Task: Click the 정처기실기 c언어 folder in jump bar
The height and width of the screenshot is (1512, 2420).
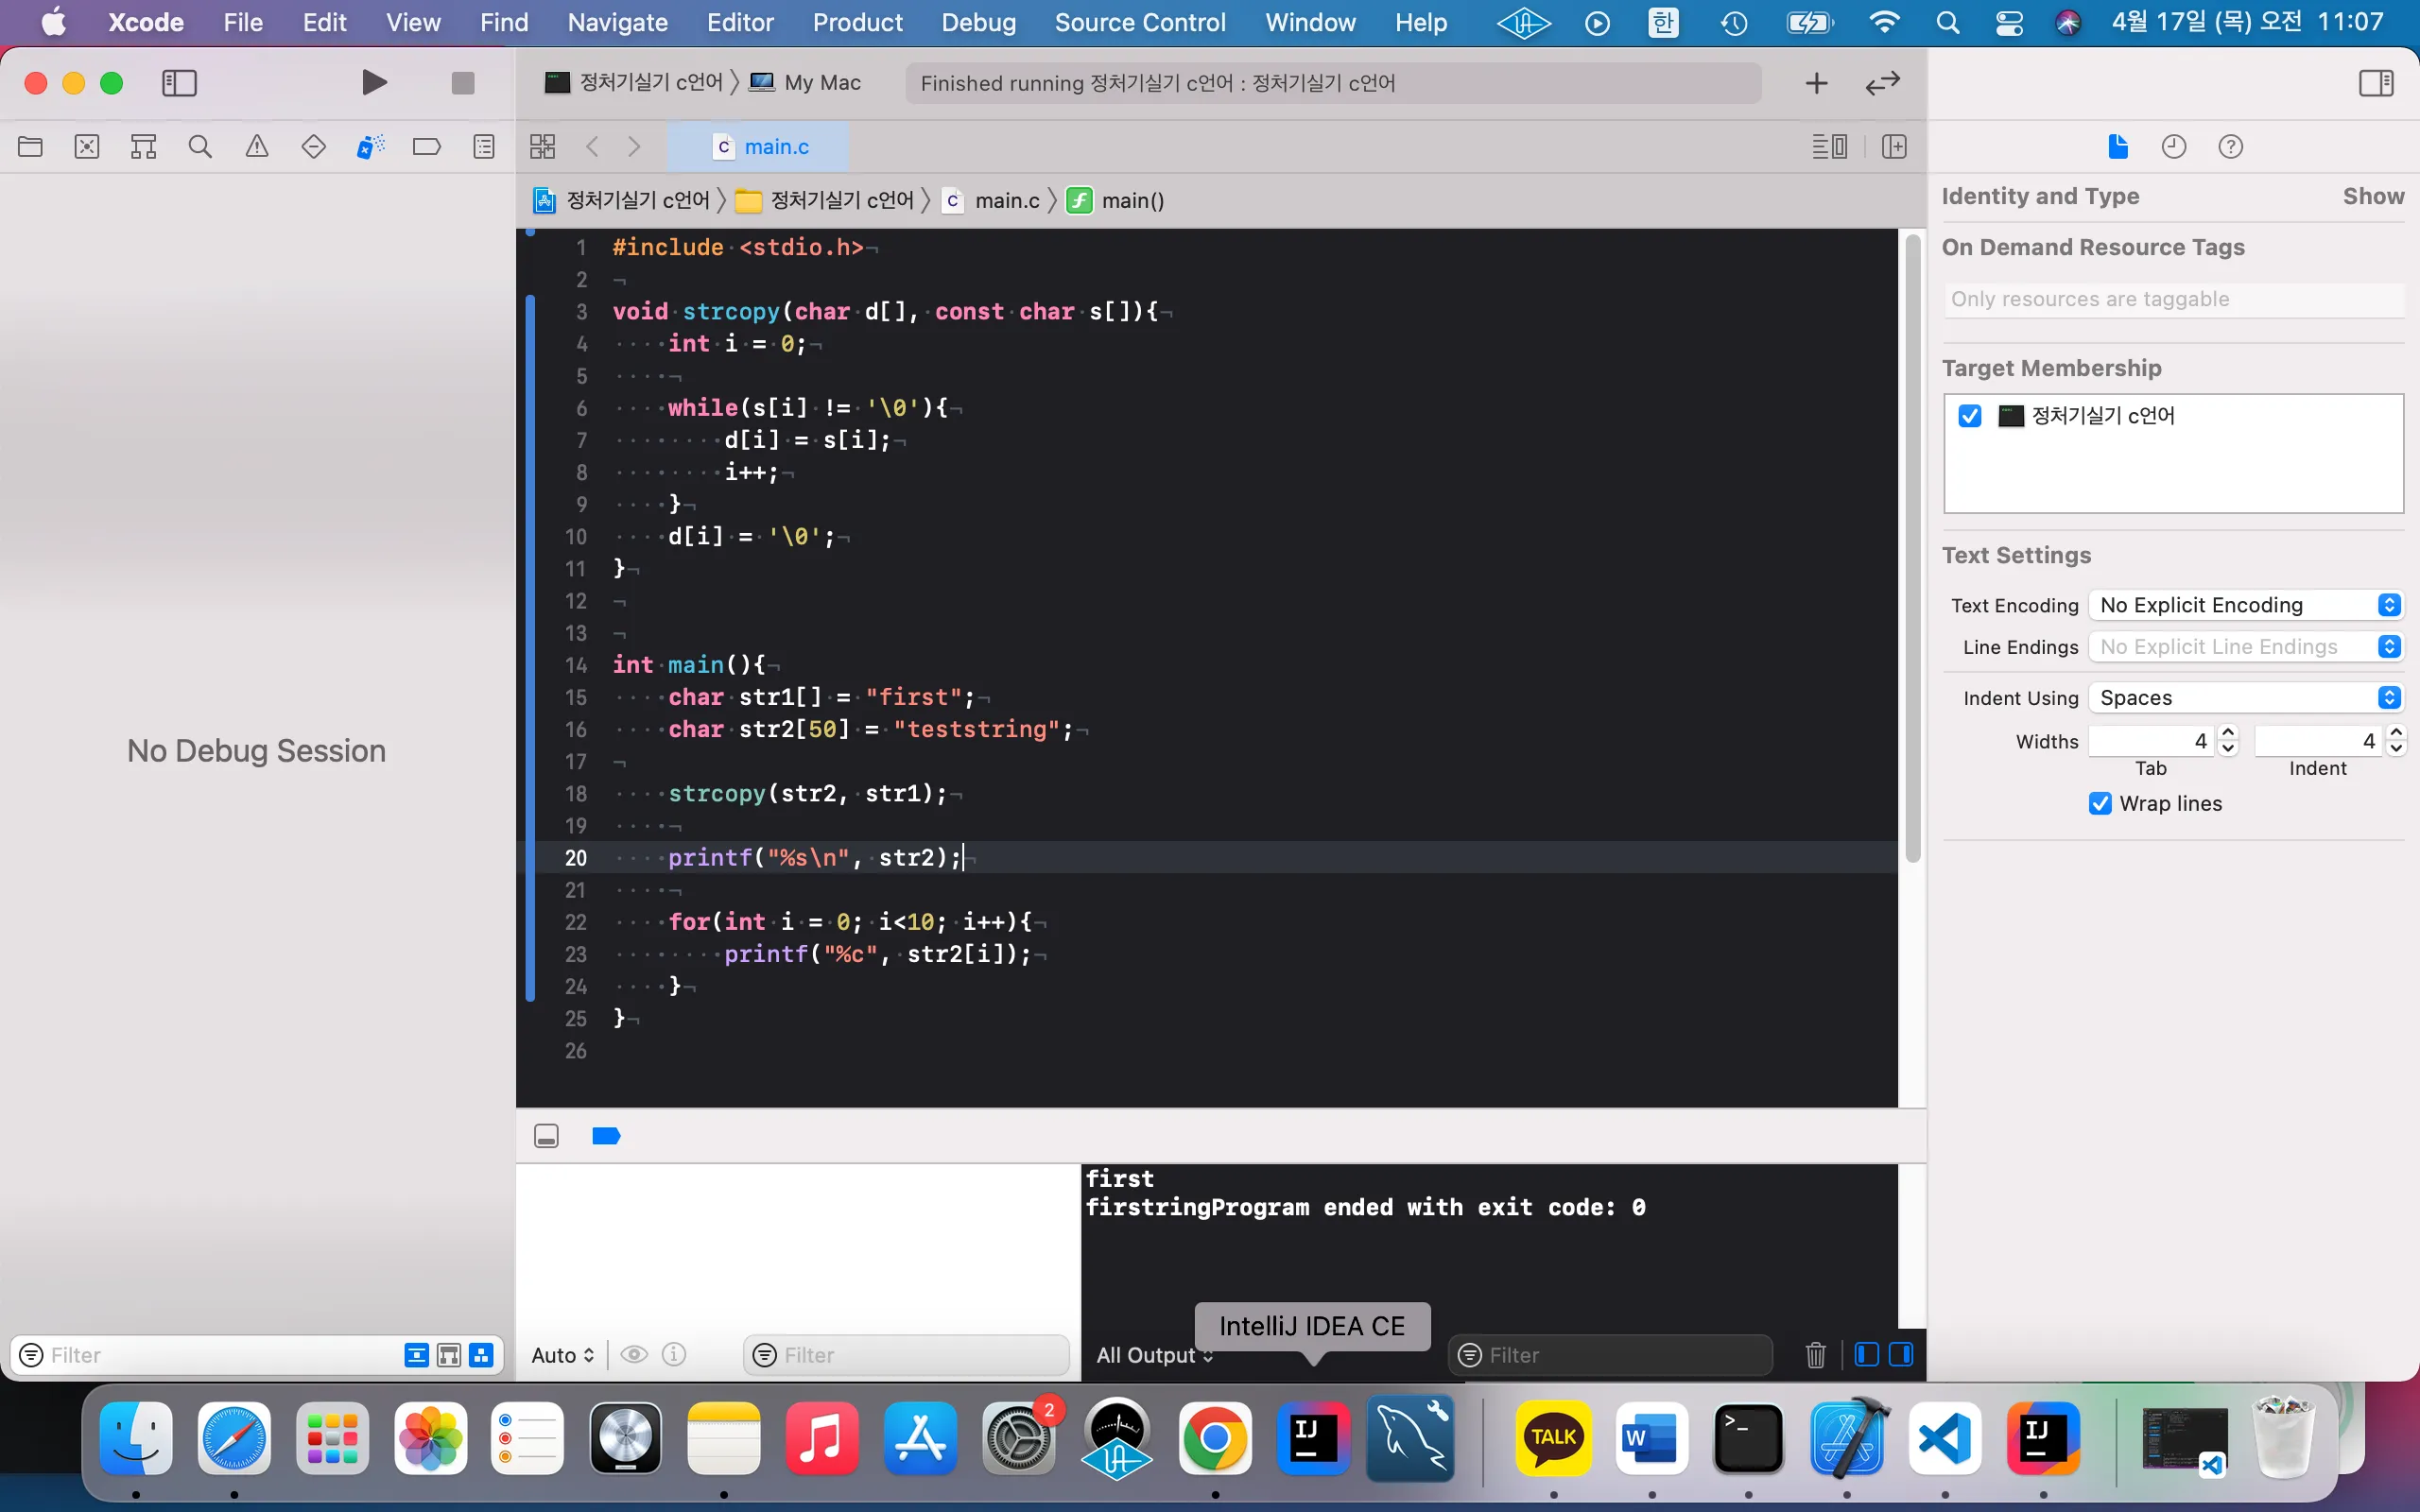Action: (x=826, y=201)
